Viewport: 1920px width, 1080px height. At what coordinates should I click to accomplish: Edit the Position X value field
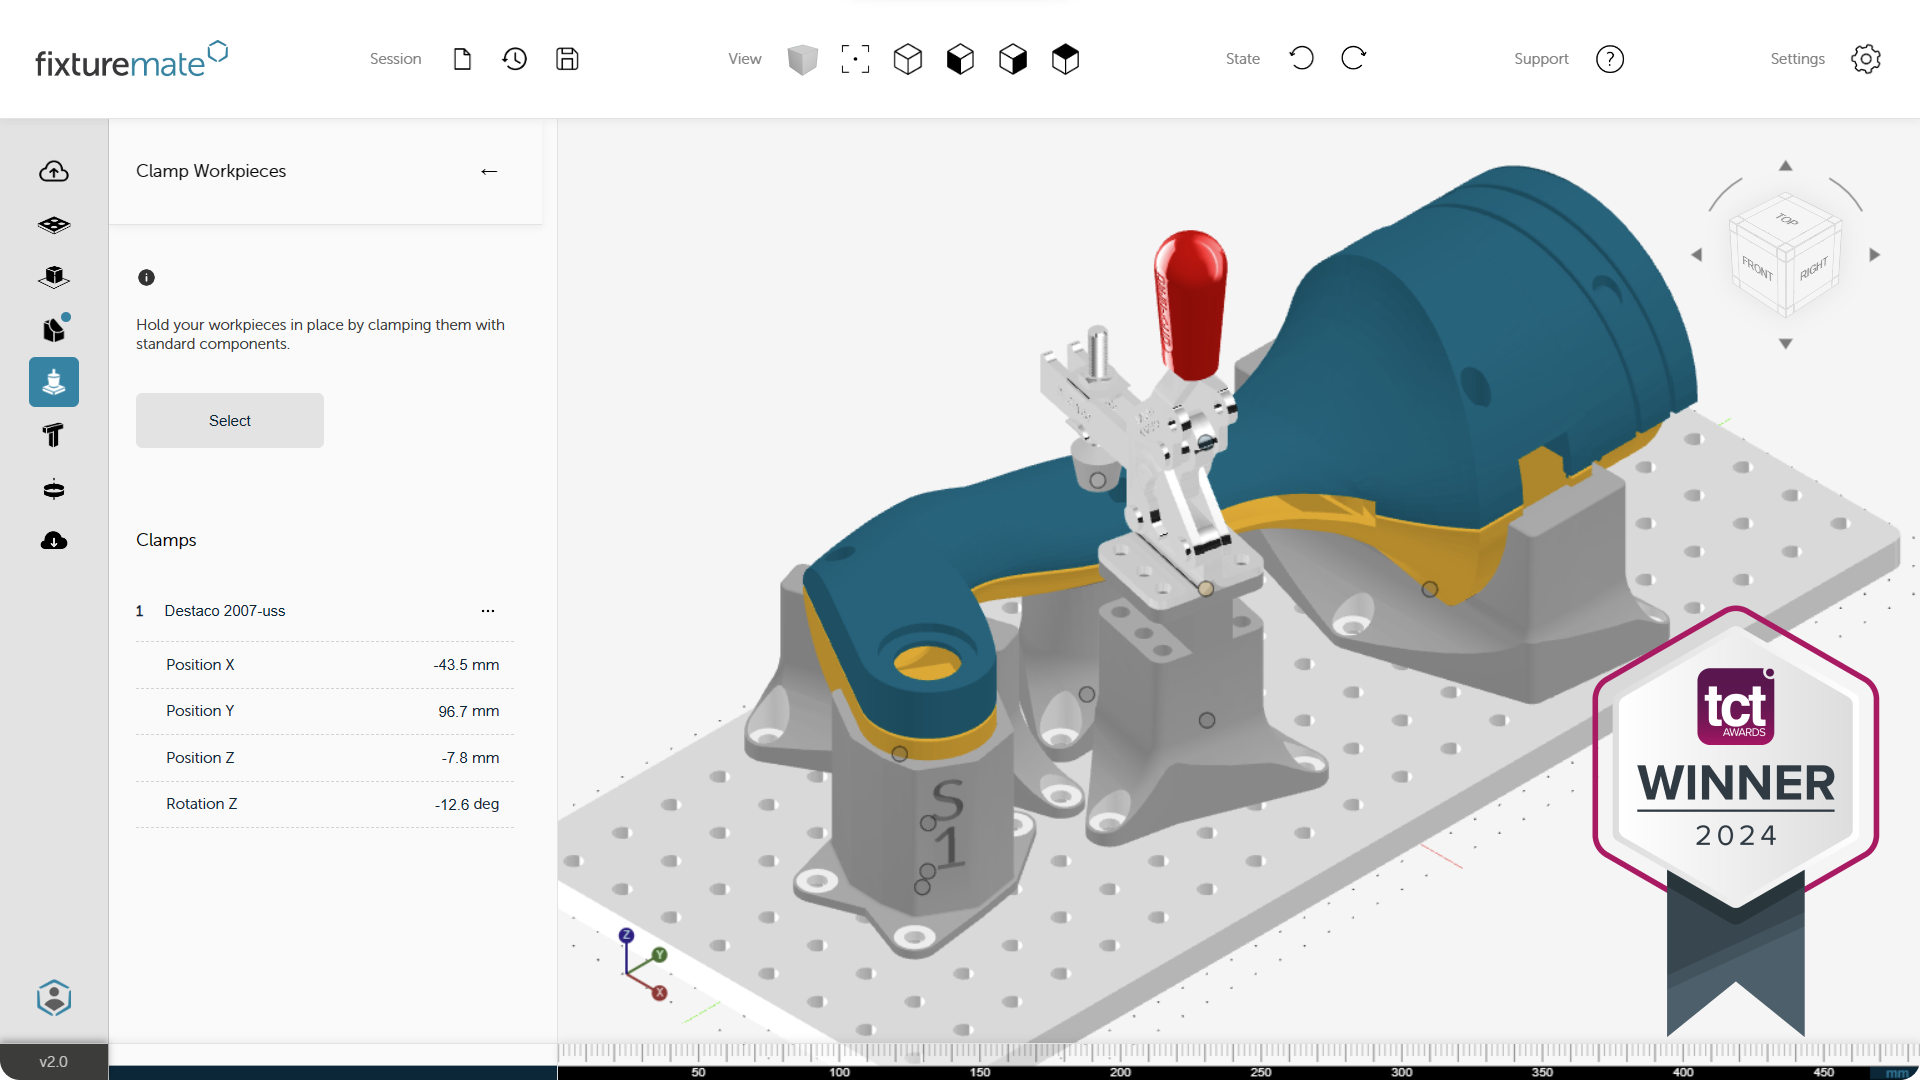[466, 665]
